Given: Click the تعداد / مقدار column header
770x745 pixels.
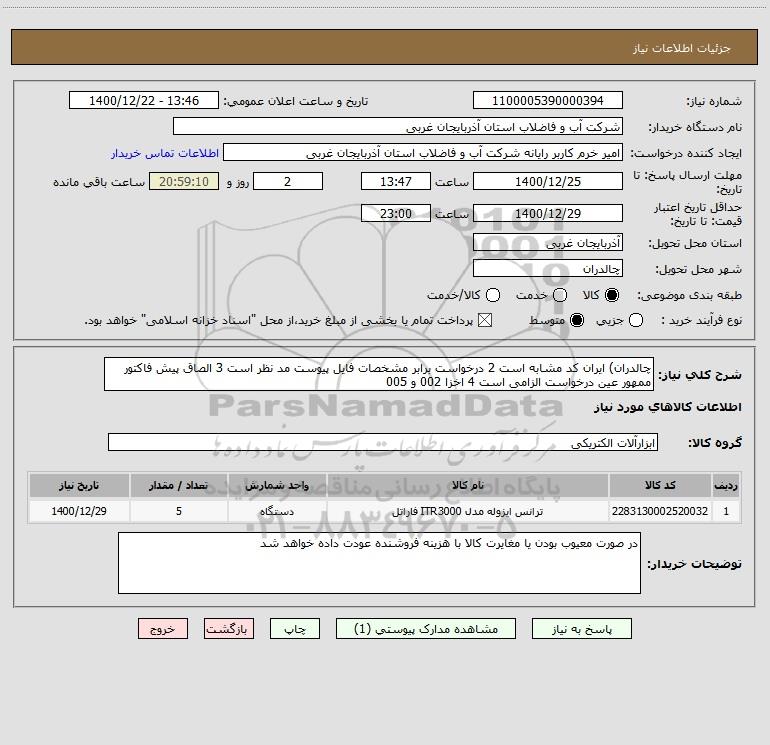Looking at the screenshot, I should [179, 485].
